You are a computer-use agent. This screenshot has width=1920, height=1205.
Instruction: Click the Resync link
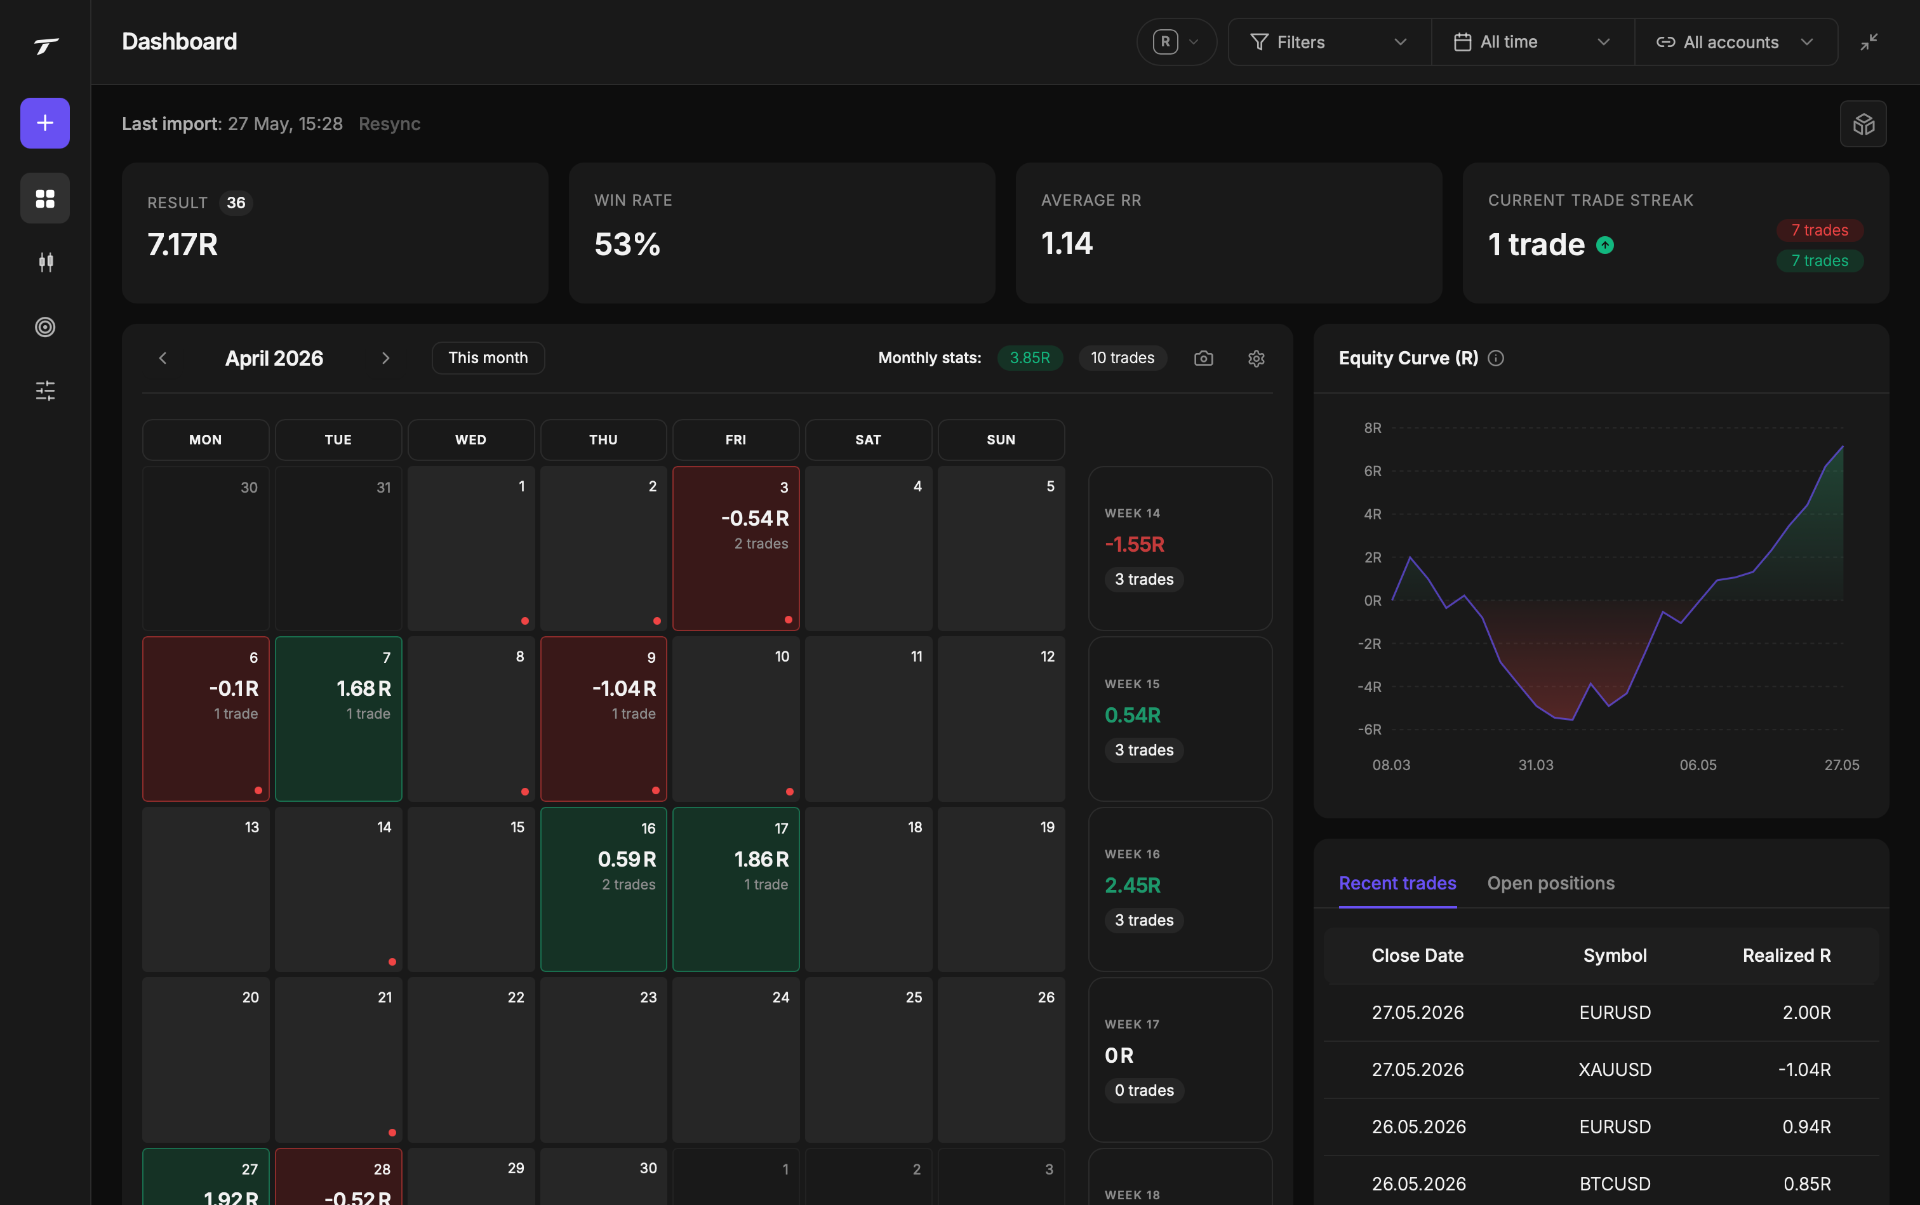(390, 124)
